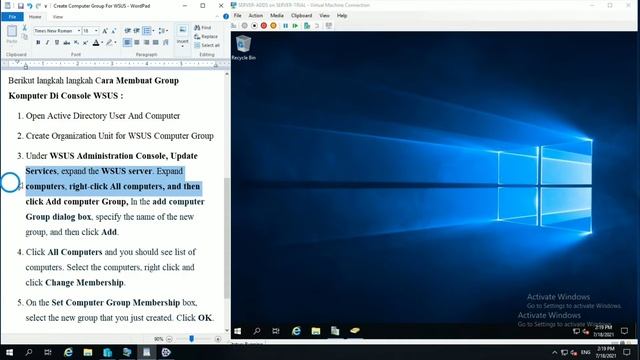Viewport: 640px width, 360px height.
Task: Decrease paragraph indent
Action: point(127,31)
